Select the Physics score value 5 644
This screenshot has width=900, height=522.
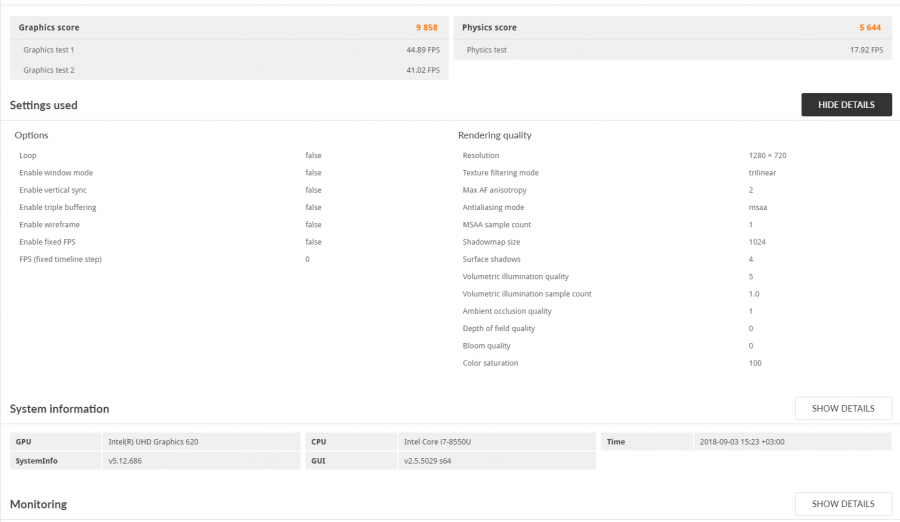tap(870, 27)
